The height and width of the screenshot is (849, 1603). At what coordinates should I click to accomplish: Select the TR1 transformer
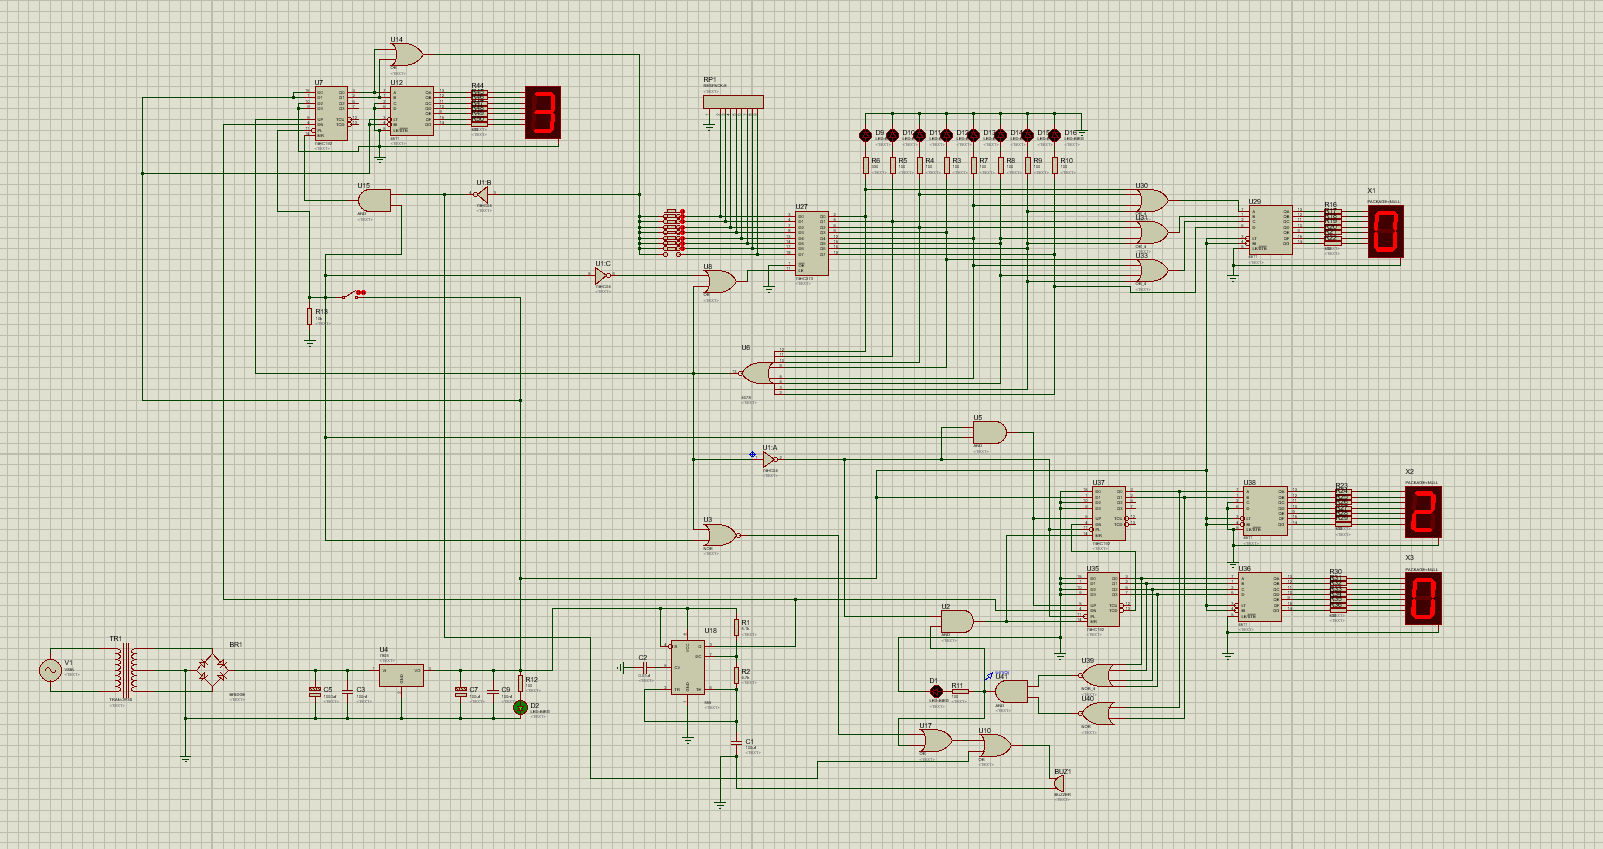click(125, 670)
